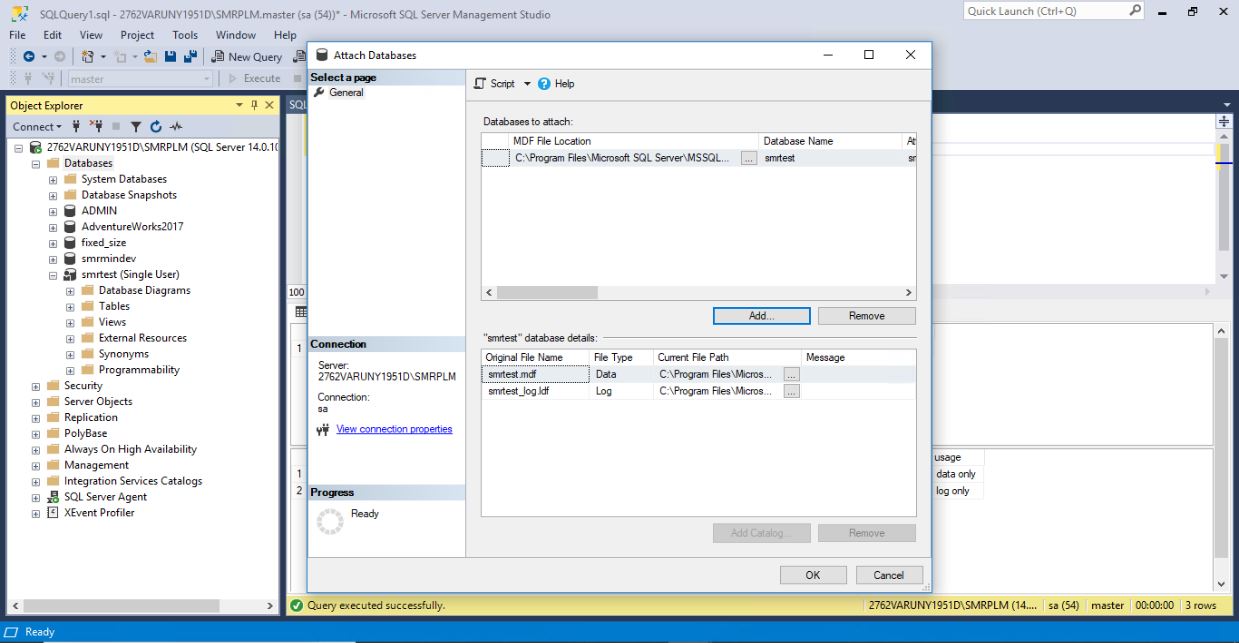Screen dimensions: 1239x643
Task: Click the Filter funnel icon
Action: (136, 127)
